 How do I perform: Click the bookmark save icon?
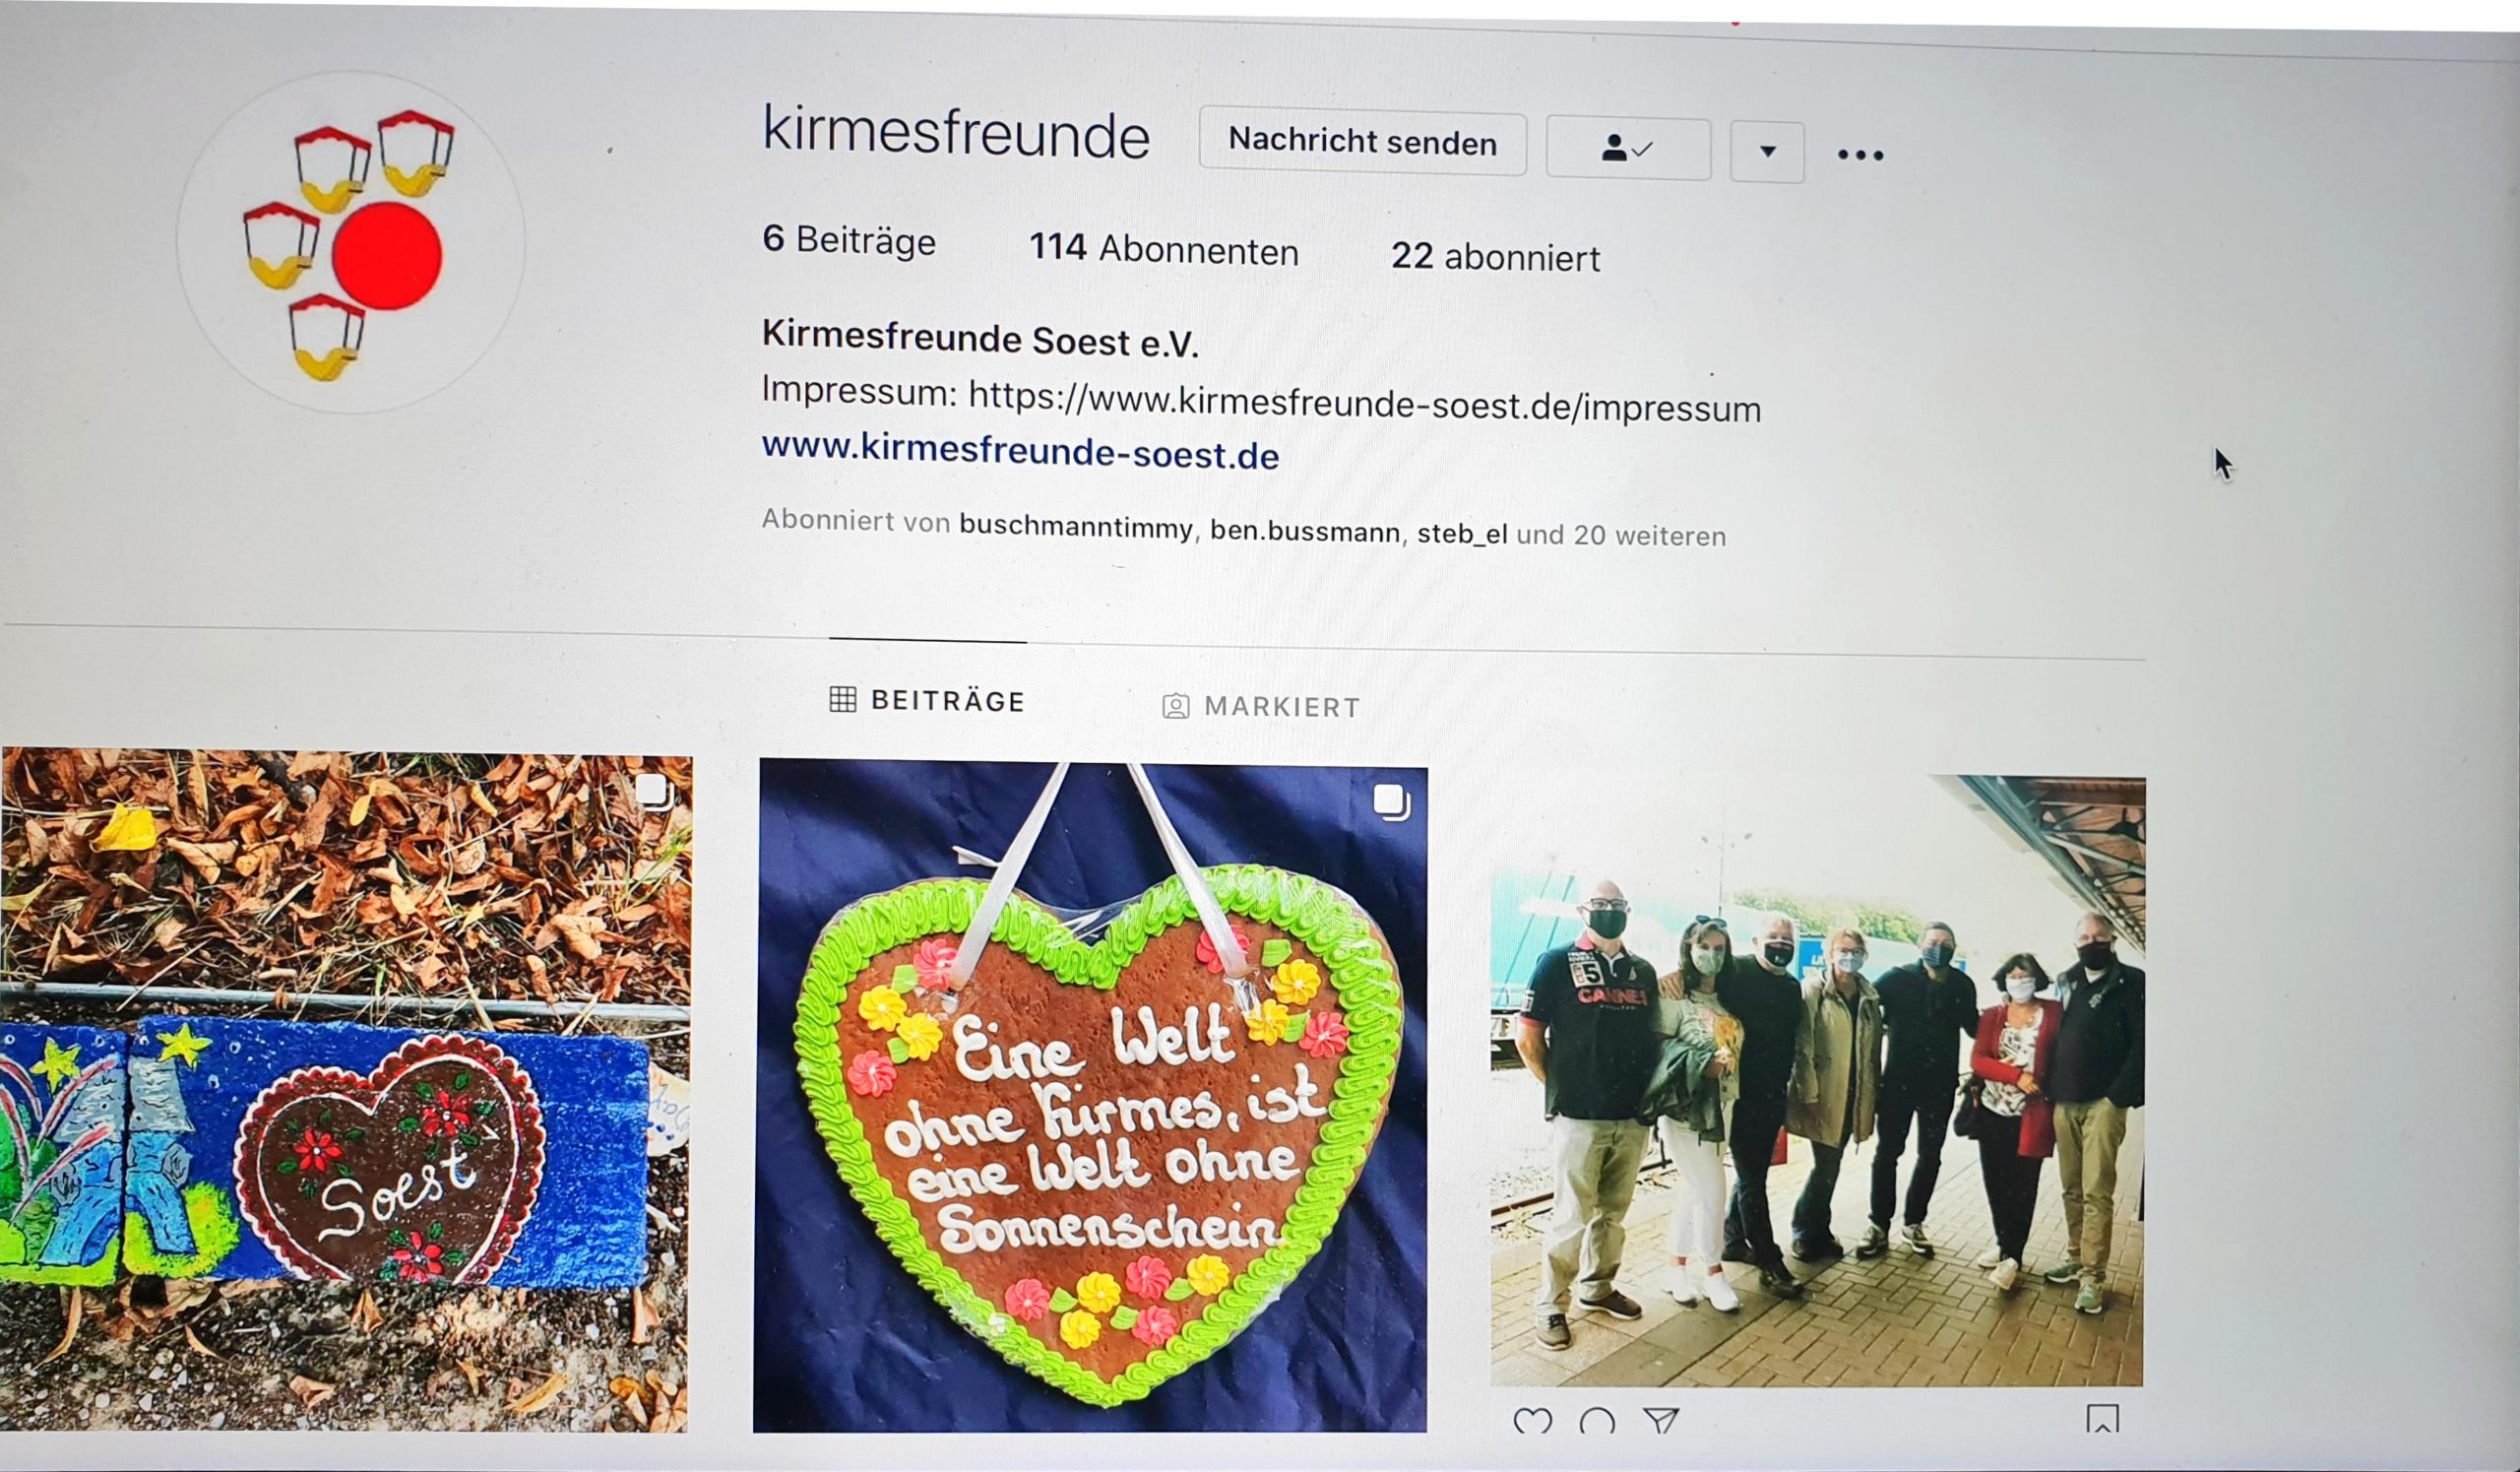coord(2102,1419)
